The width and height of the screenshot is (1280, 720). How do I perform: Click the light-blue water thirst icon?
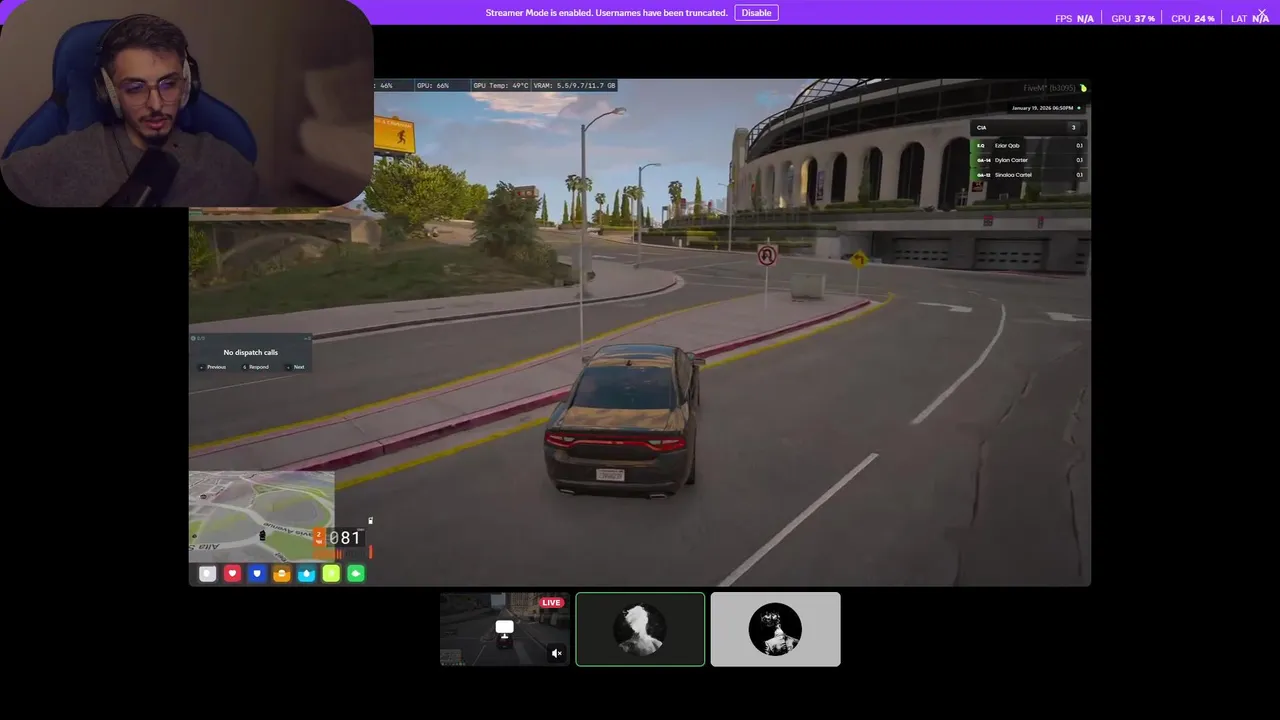pos(307,573)
